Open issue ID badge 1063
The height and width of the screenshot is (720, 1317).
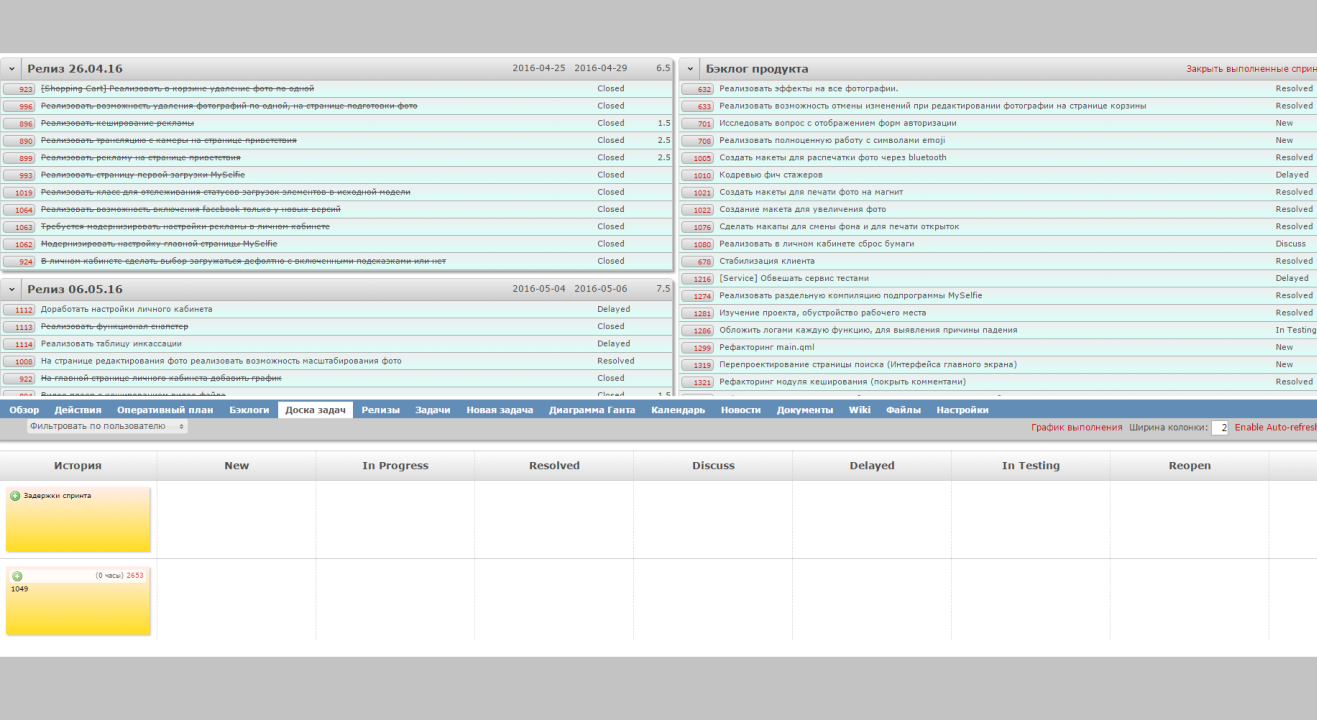[20, 227]
